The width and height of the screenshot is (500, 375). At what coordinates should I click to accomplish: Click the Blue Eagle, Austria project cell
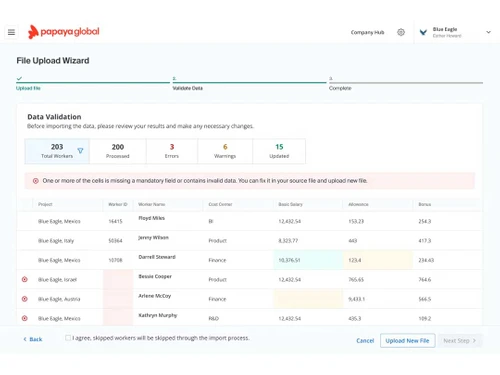[x=59, y=299]
